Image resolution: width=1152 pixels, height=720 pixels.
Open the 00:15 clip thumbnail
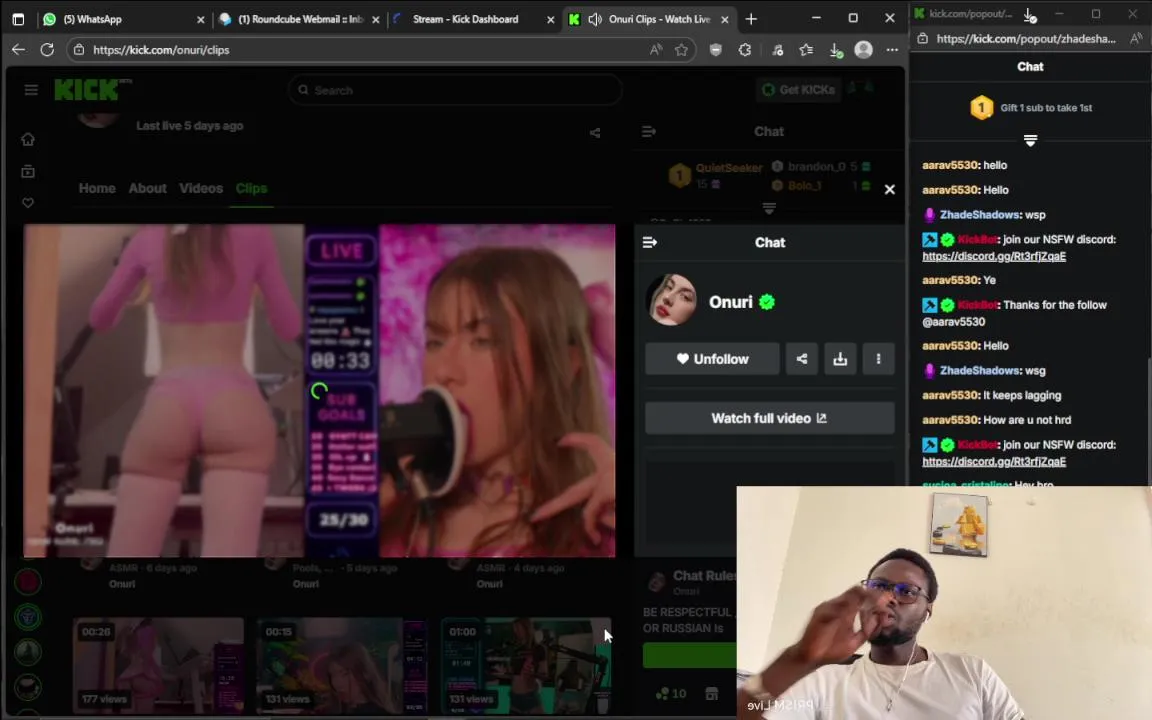coord(342,665)
